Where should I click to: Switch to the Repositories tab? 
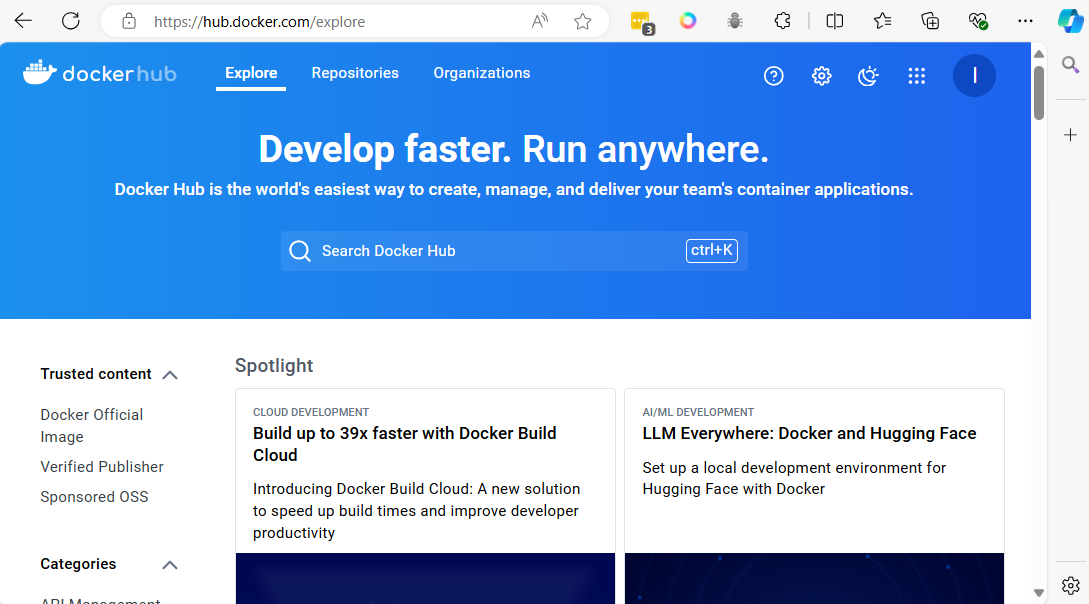(355, 73)
